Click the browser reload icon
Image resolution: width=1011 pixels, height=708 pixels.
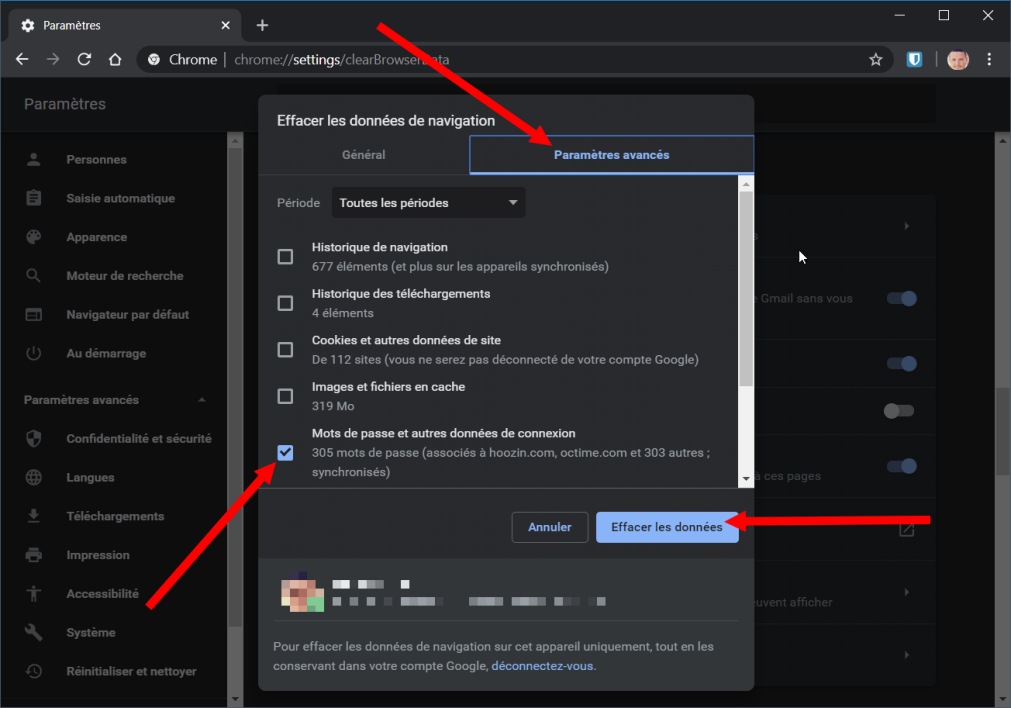(x=84, y=59)
